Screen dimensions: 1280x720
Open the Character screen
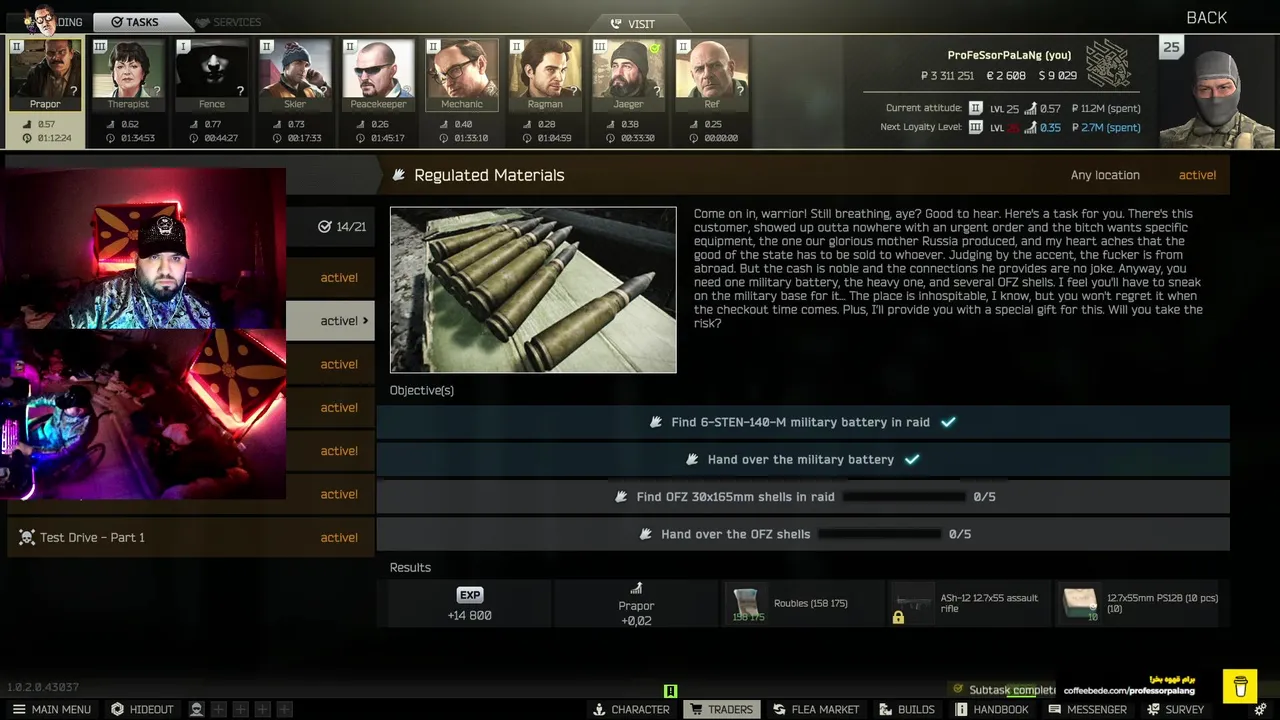click(631, 709)
